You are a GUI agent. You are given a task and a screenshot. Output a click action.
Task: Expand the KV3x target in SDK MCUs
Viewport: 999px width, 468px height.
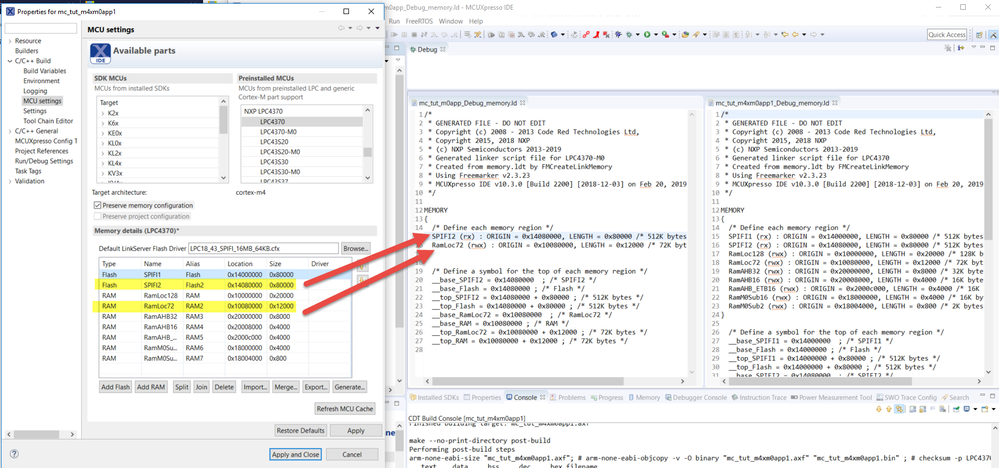click(103, 173)
